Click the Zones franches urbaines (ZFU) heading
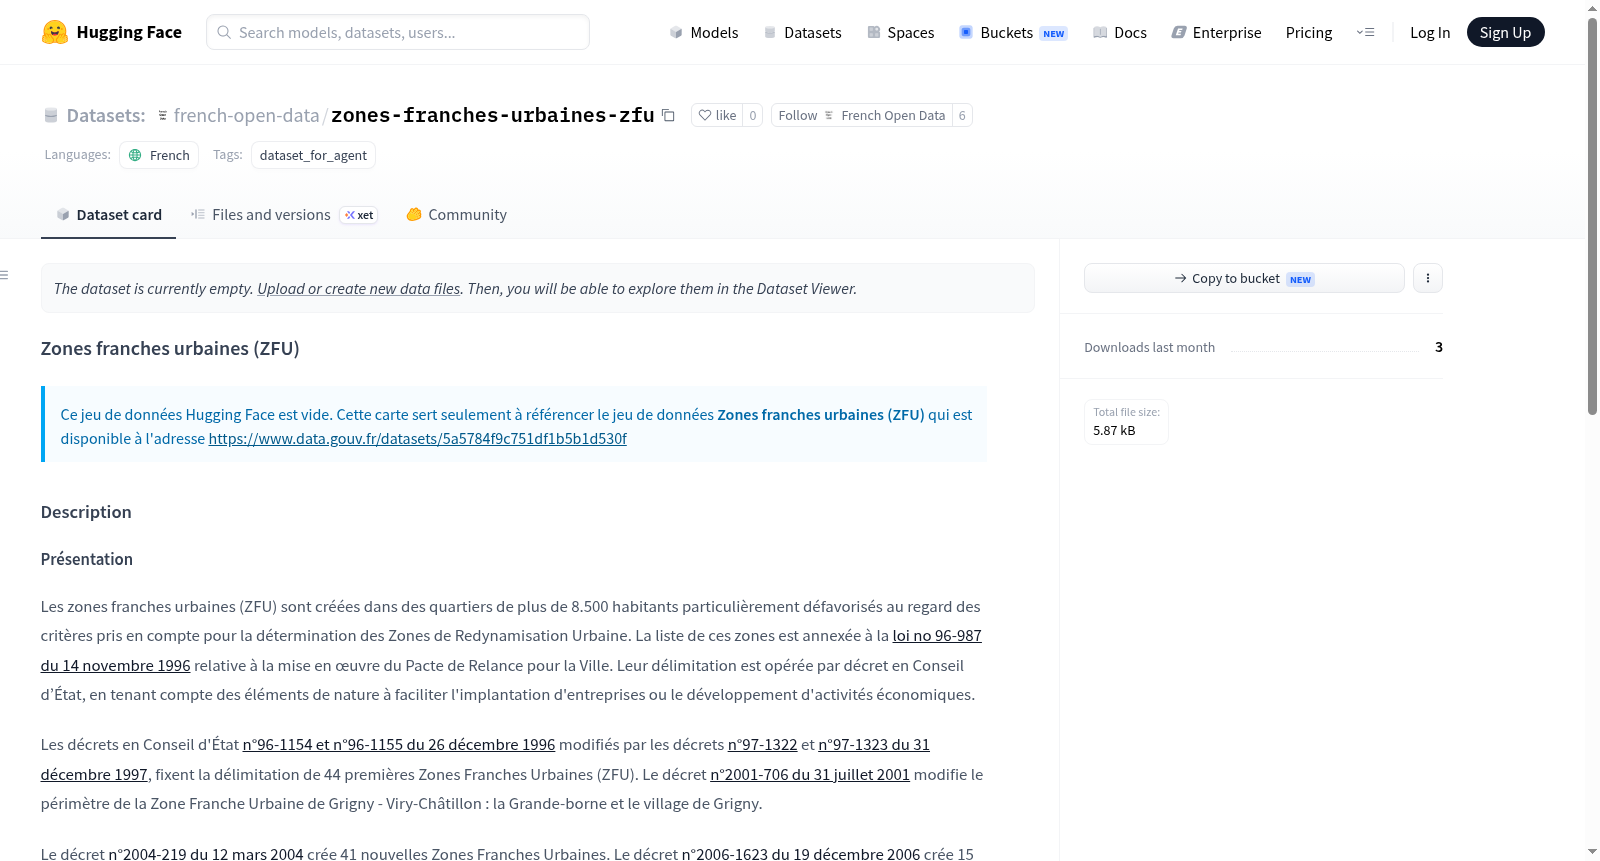The image size is (1600, 861). (170, 348)
